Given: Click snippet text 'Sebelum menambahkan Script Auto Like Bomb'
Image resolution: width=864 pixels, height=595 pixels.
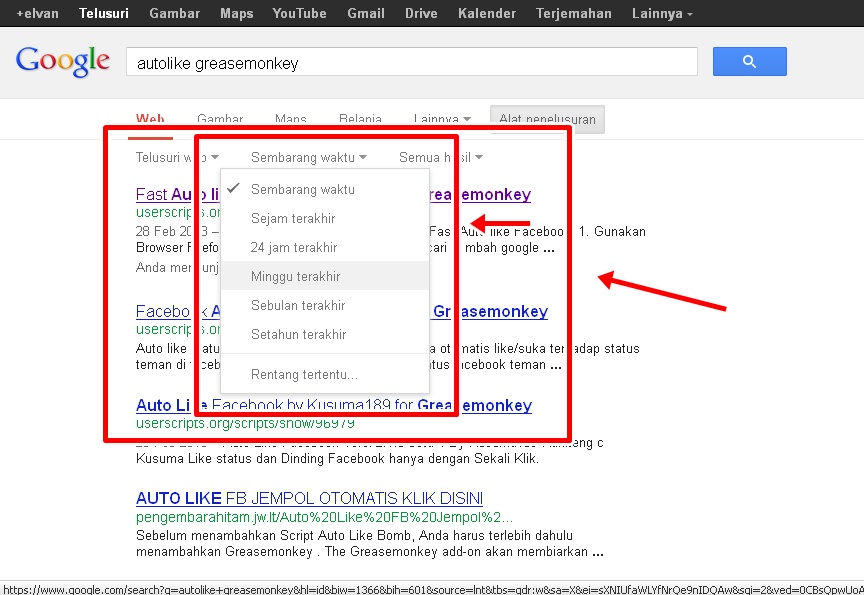Looking at the screenshot, I should coord(274,536).
